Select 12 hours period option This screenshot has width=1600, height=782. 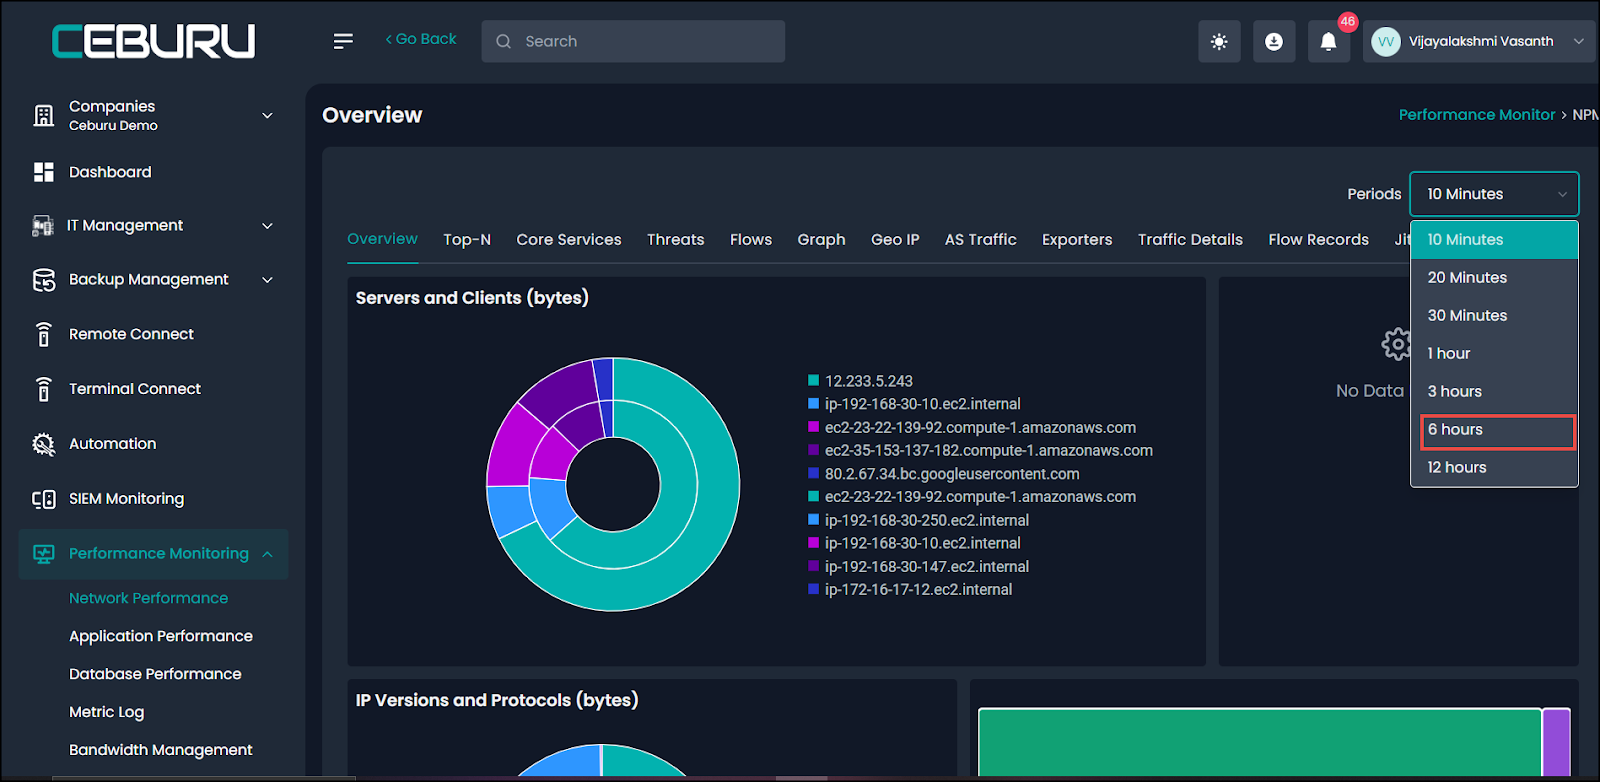tap(1494, 468)
